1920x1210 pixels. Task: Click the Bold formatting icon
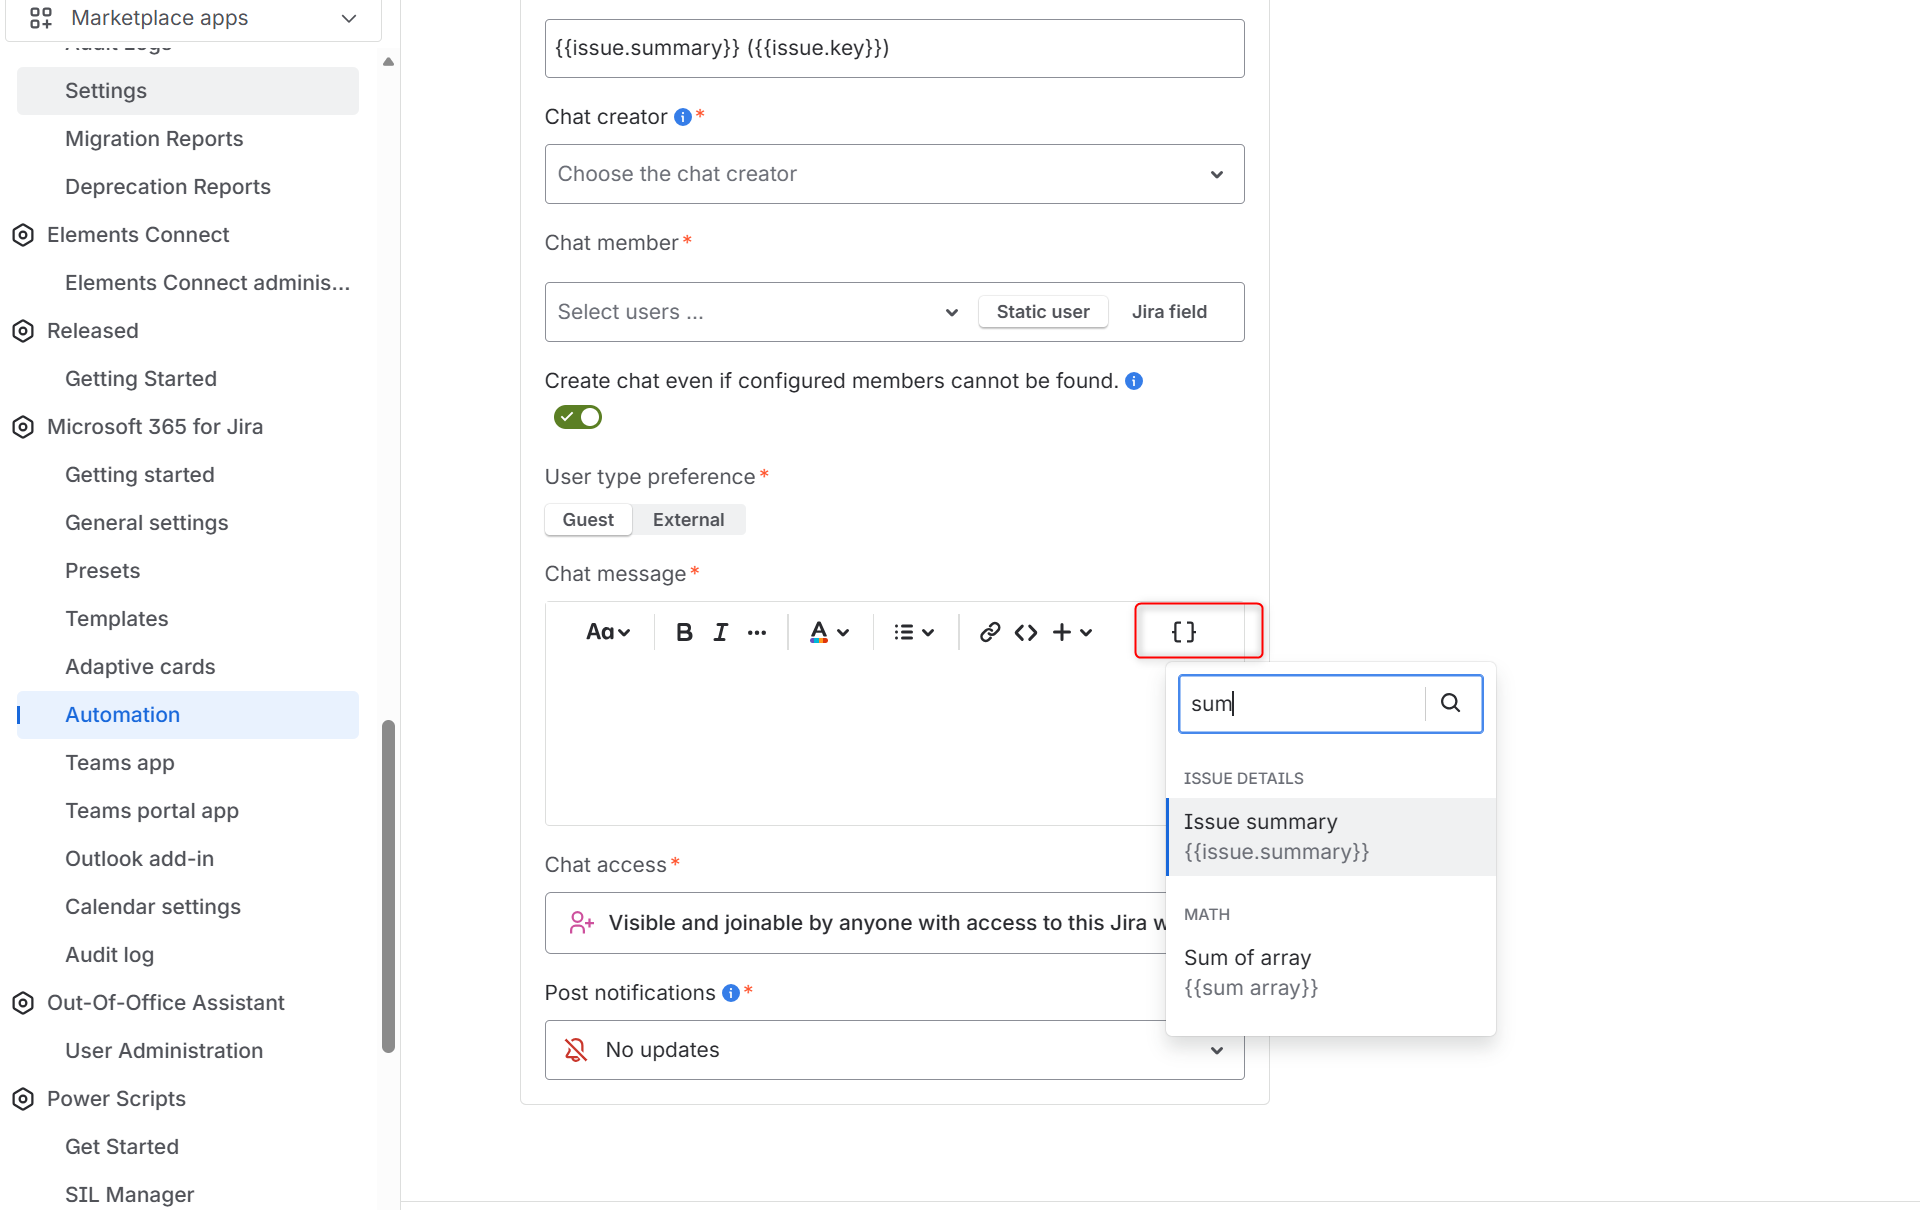tap(684, 632)
